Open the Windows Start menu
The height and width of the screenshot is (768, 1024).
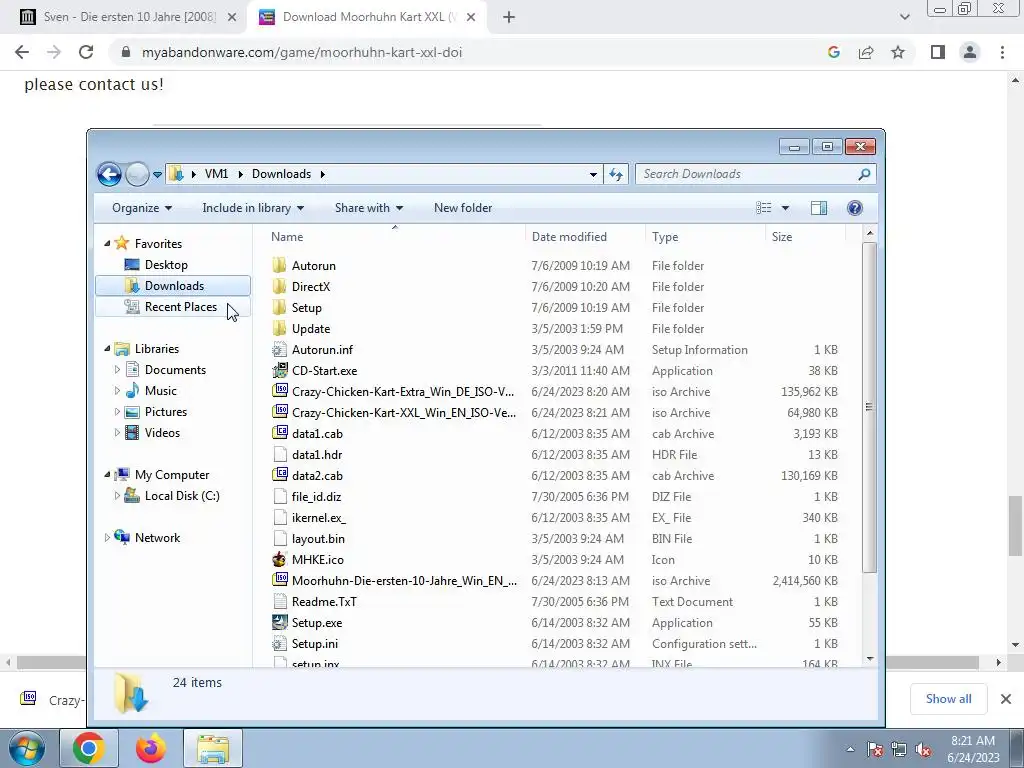pyautogui.click(x=27, y=748)
